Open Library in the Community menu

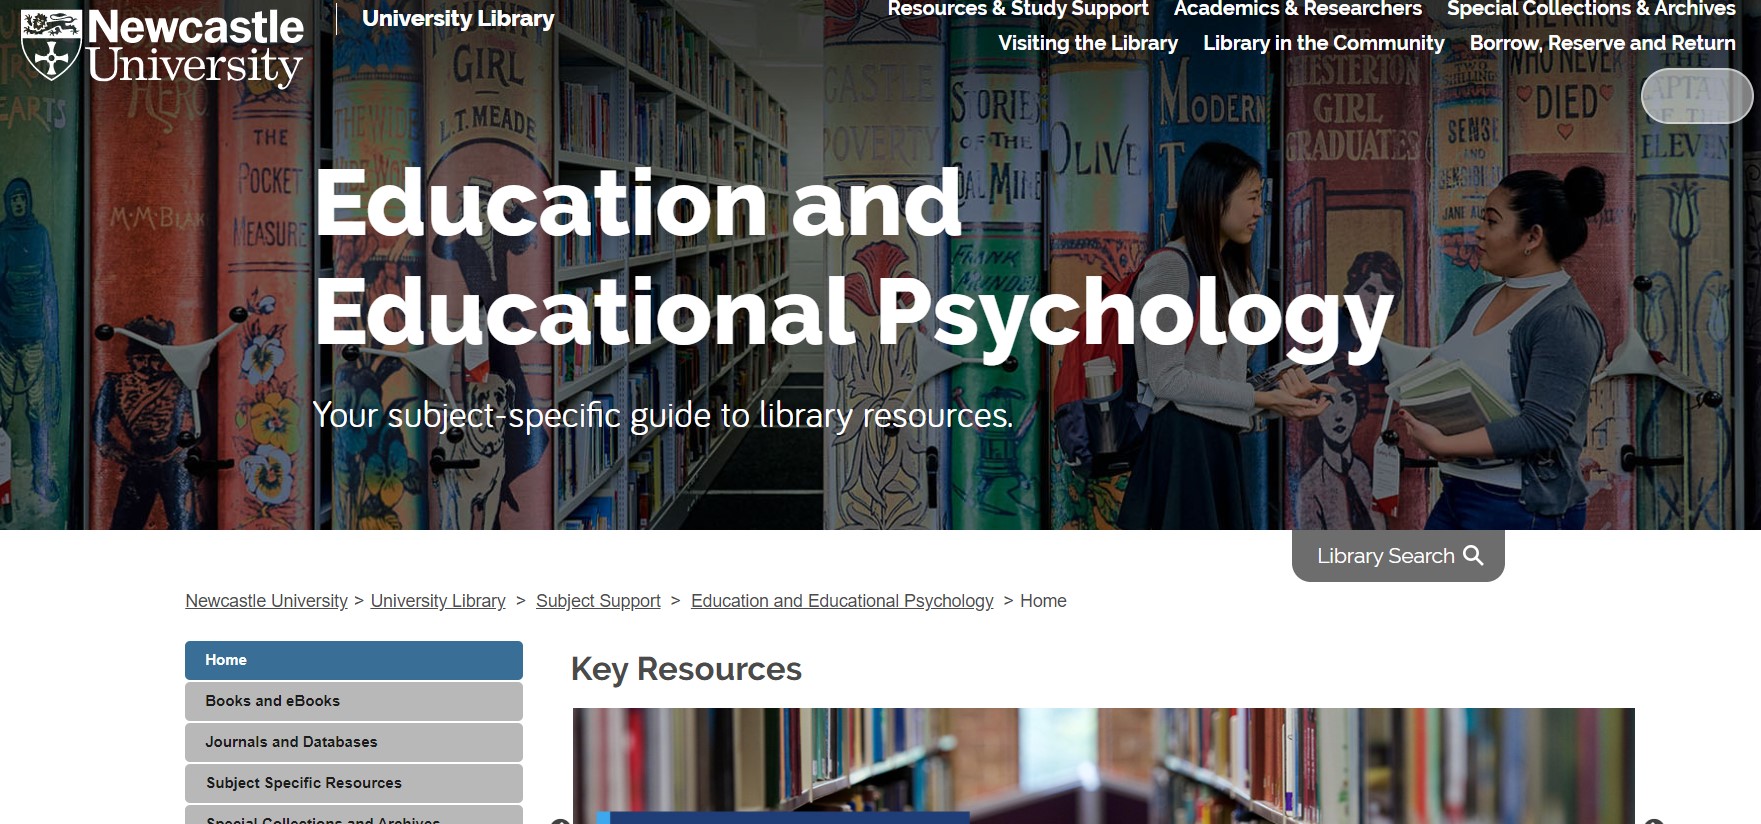click(1323, 43)
